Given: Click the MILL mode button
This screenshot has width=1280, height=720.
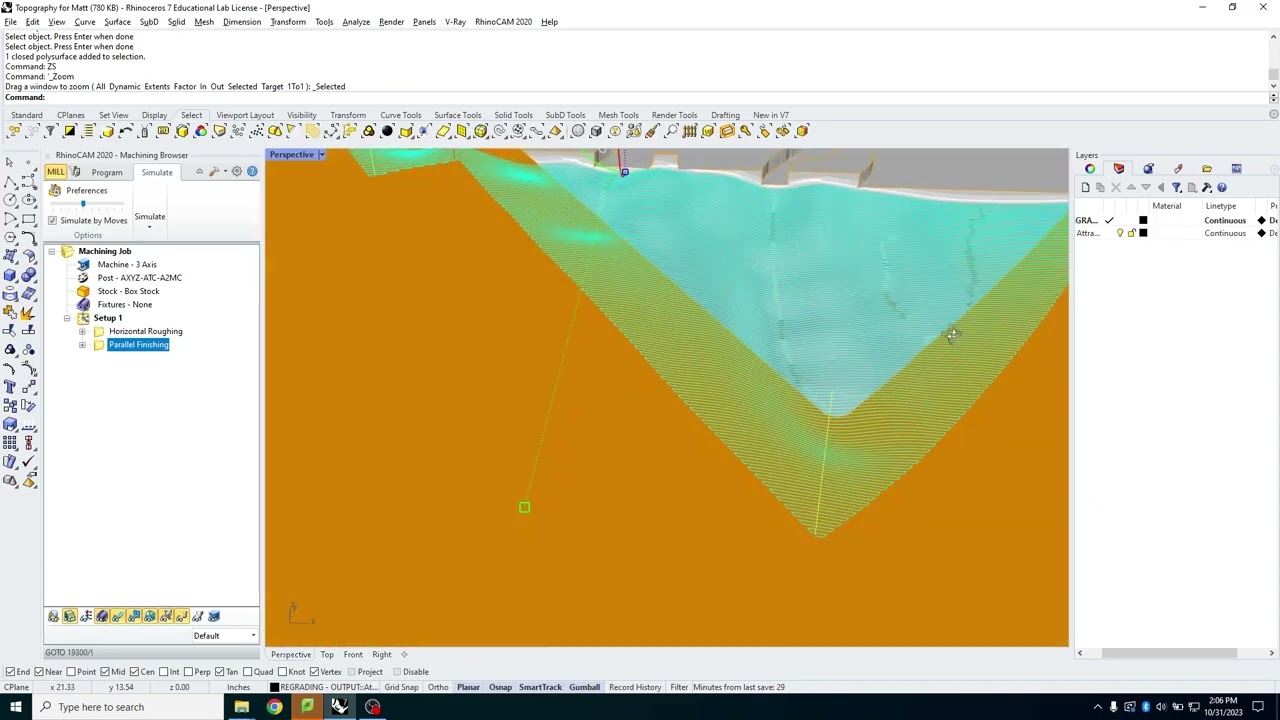Looking at the screenshot, I should [55, 172].
